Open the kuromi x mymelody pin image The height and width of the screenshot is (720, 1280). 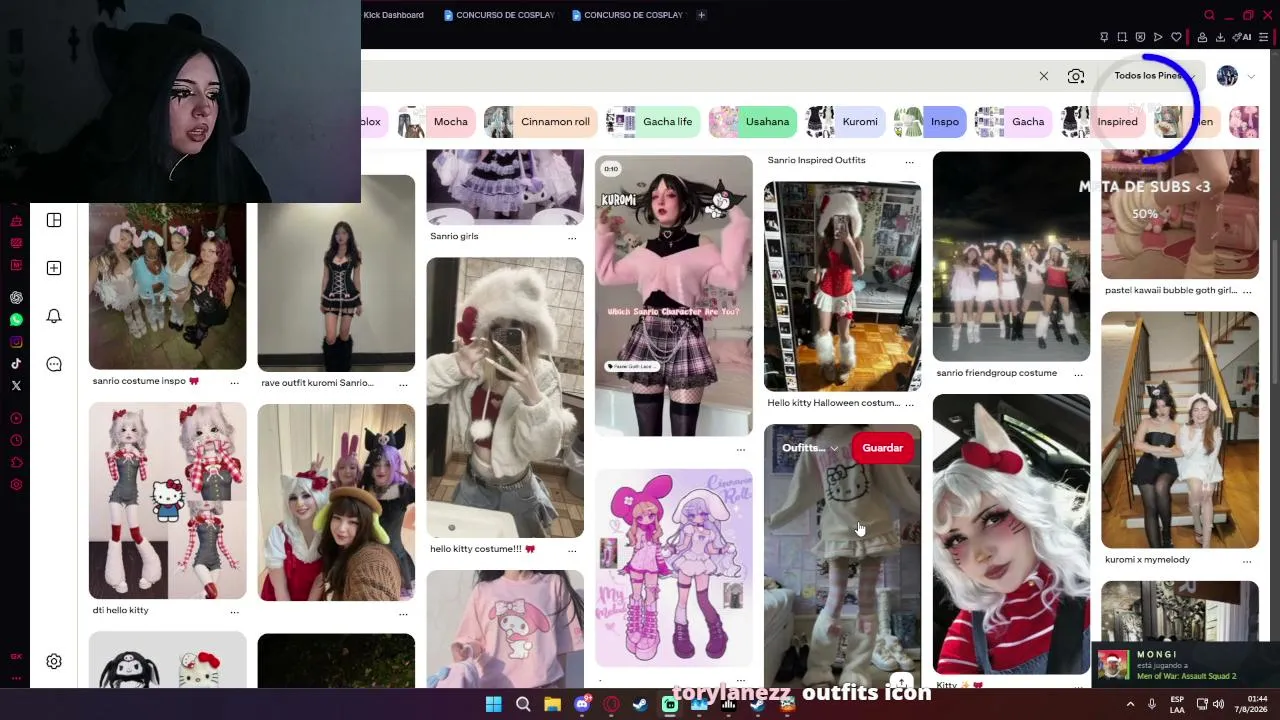click(x=1180, y=430)
